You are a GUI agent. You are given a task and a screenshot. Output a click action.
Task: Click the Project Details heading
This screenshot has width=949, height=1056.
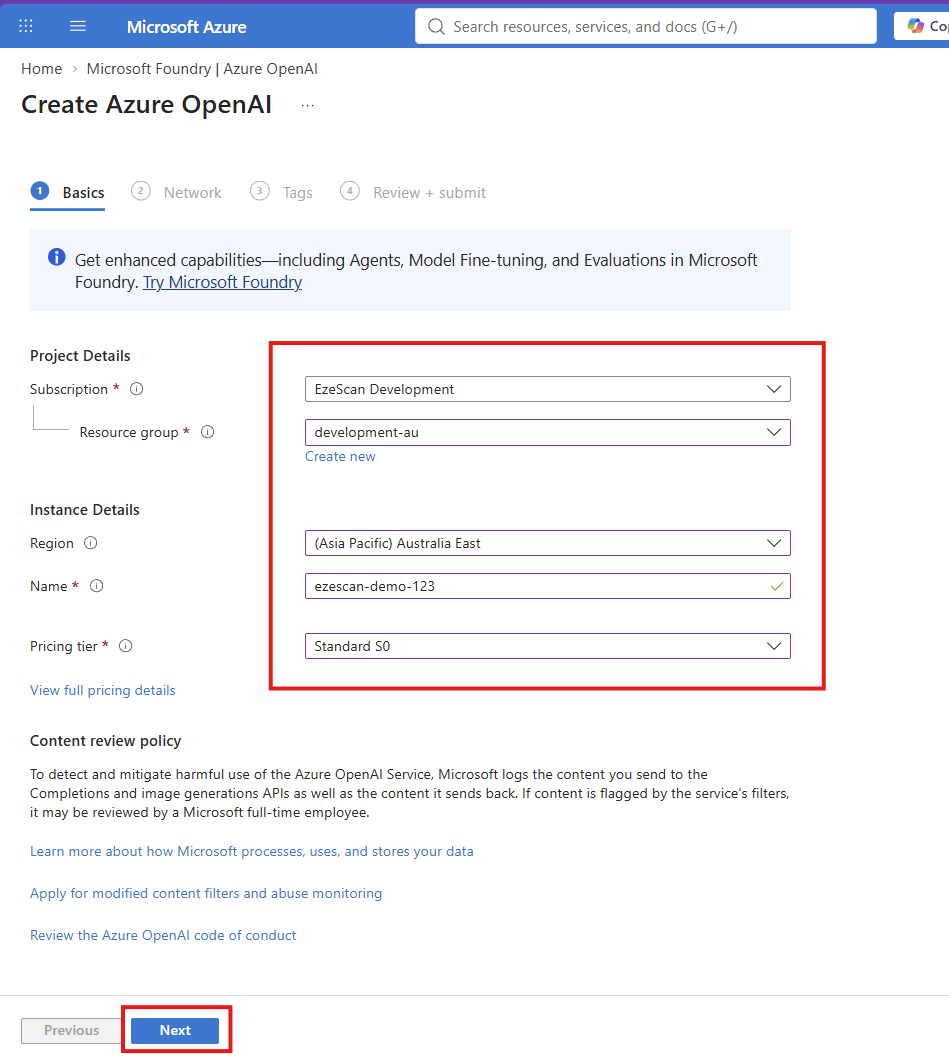(x=80, y=356)
